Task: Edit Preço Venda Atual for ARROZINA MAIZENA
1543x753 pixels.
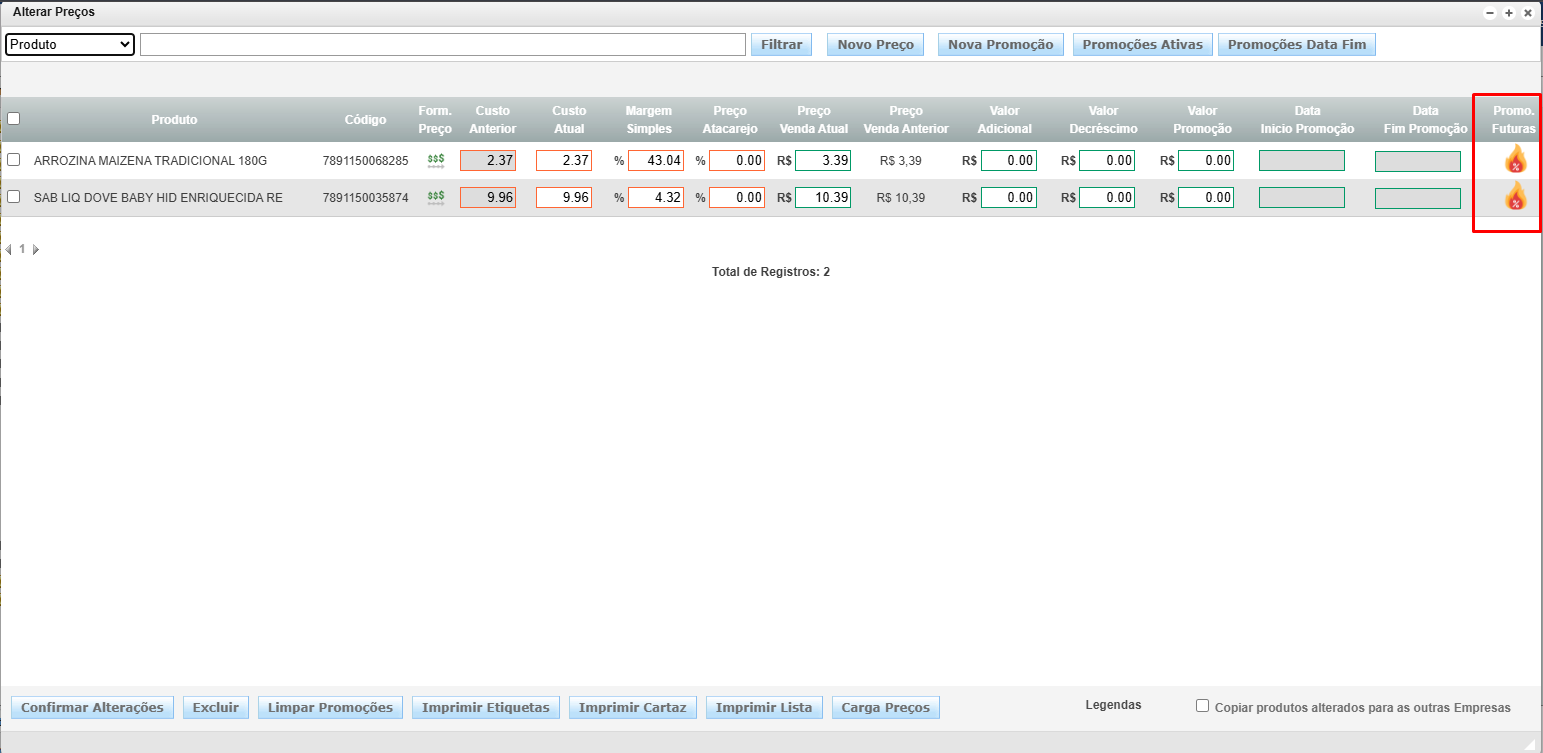Action: coord(822,160)
